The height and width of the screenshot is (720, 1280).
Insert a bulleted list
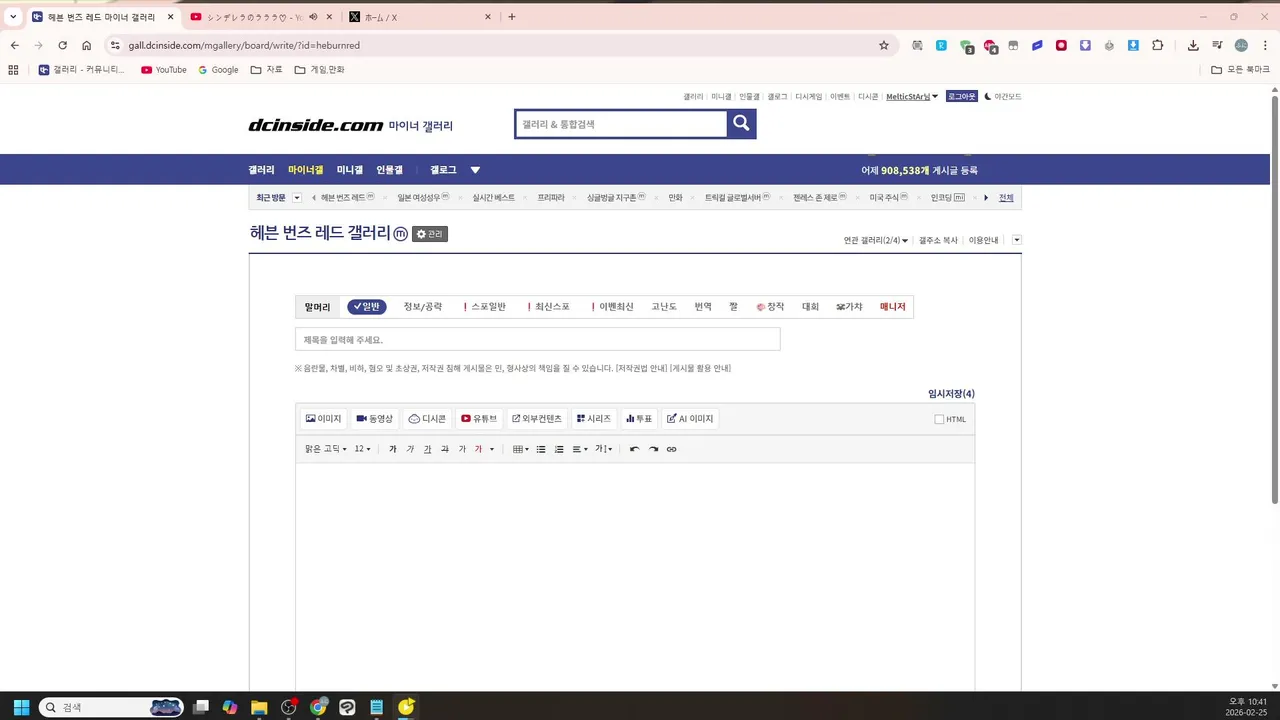541,449
